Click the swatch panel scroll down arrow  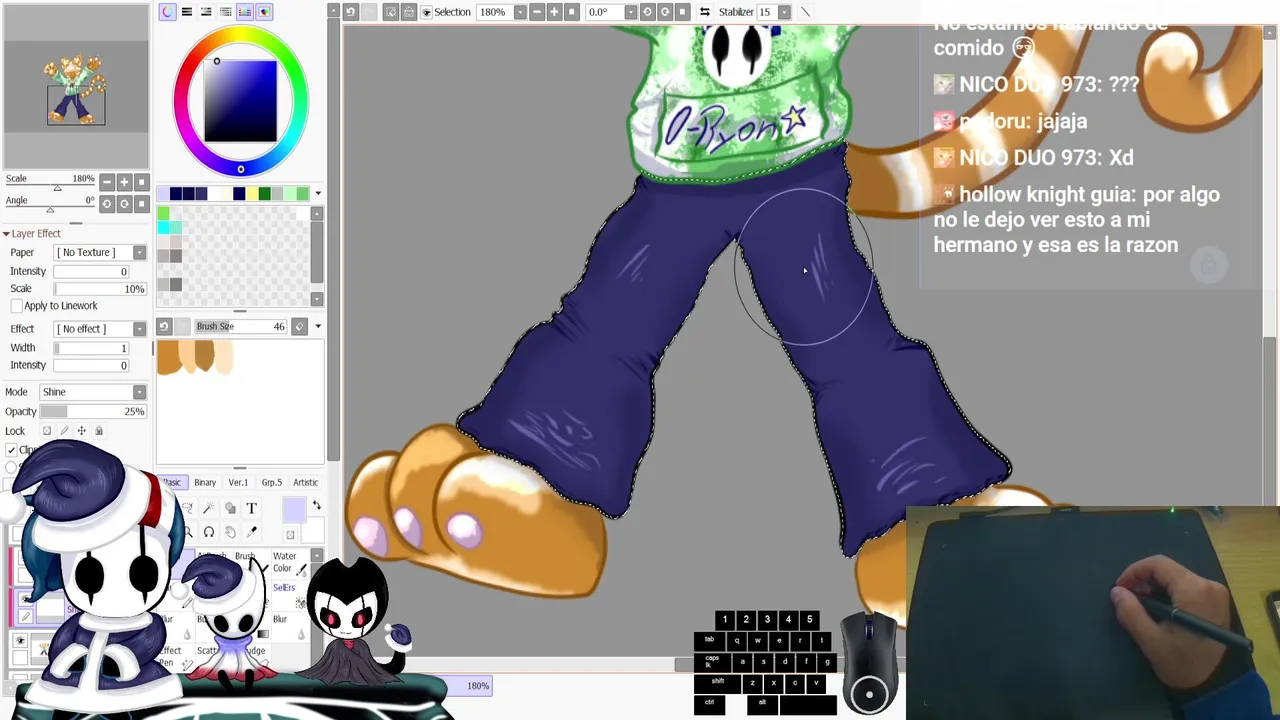(x=318, y=299)
